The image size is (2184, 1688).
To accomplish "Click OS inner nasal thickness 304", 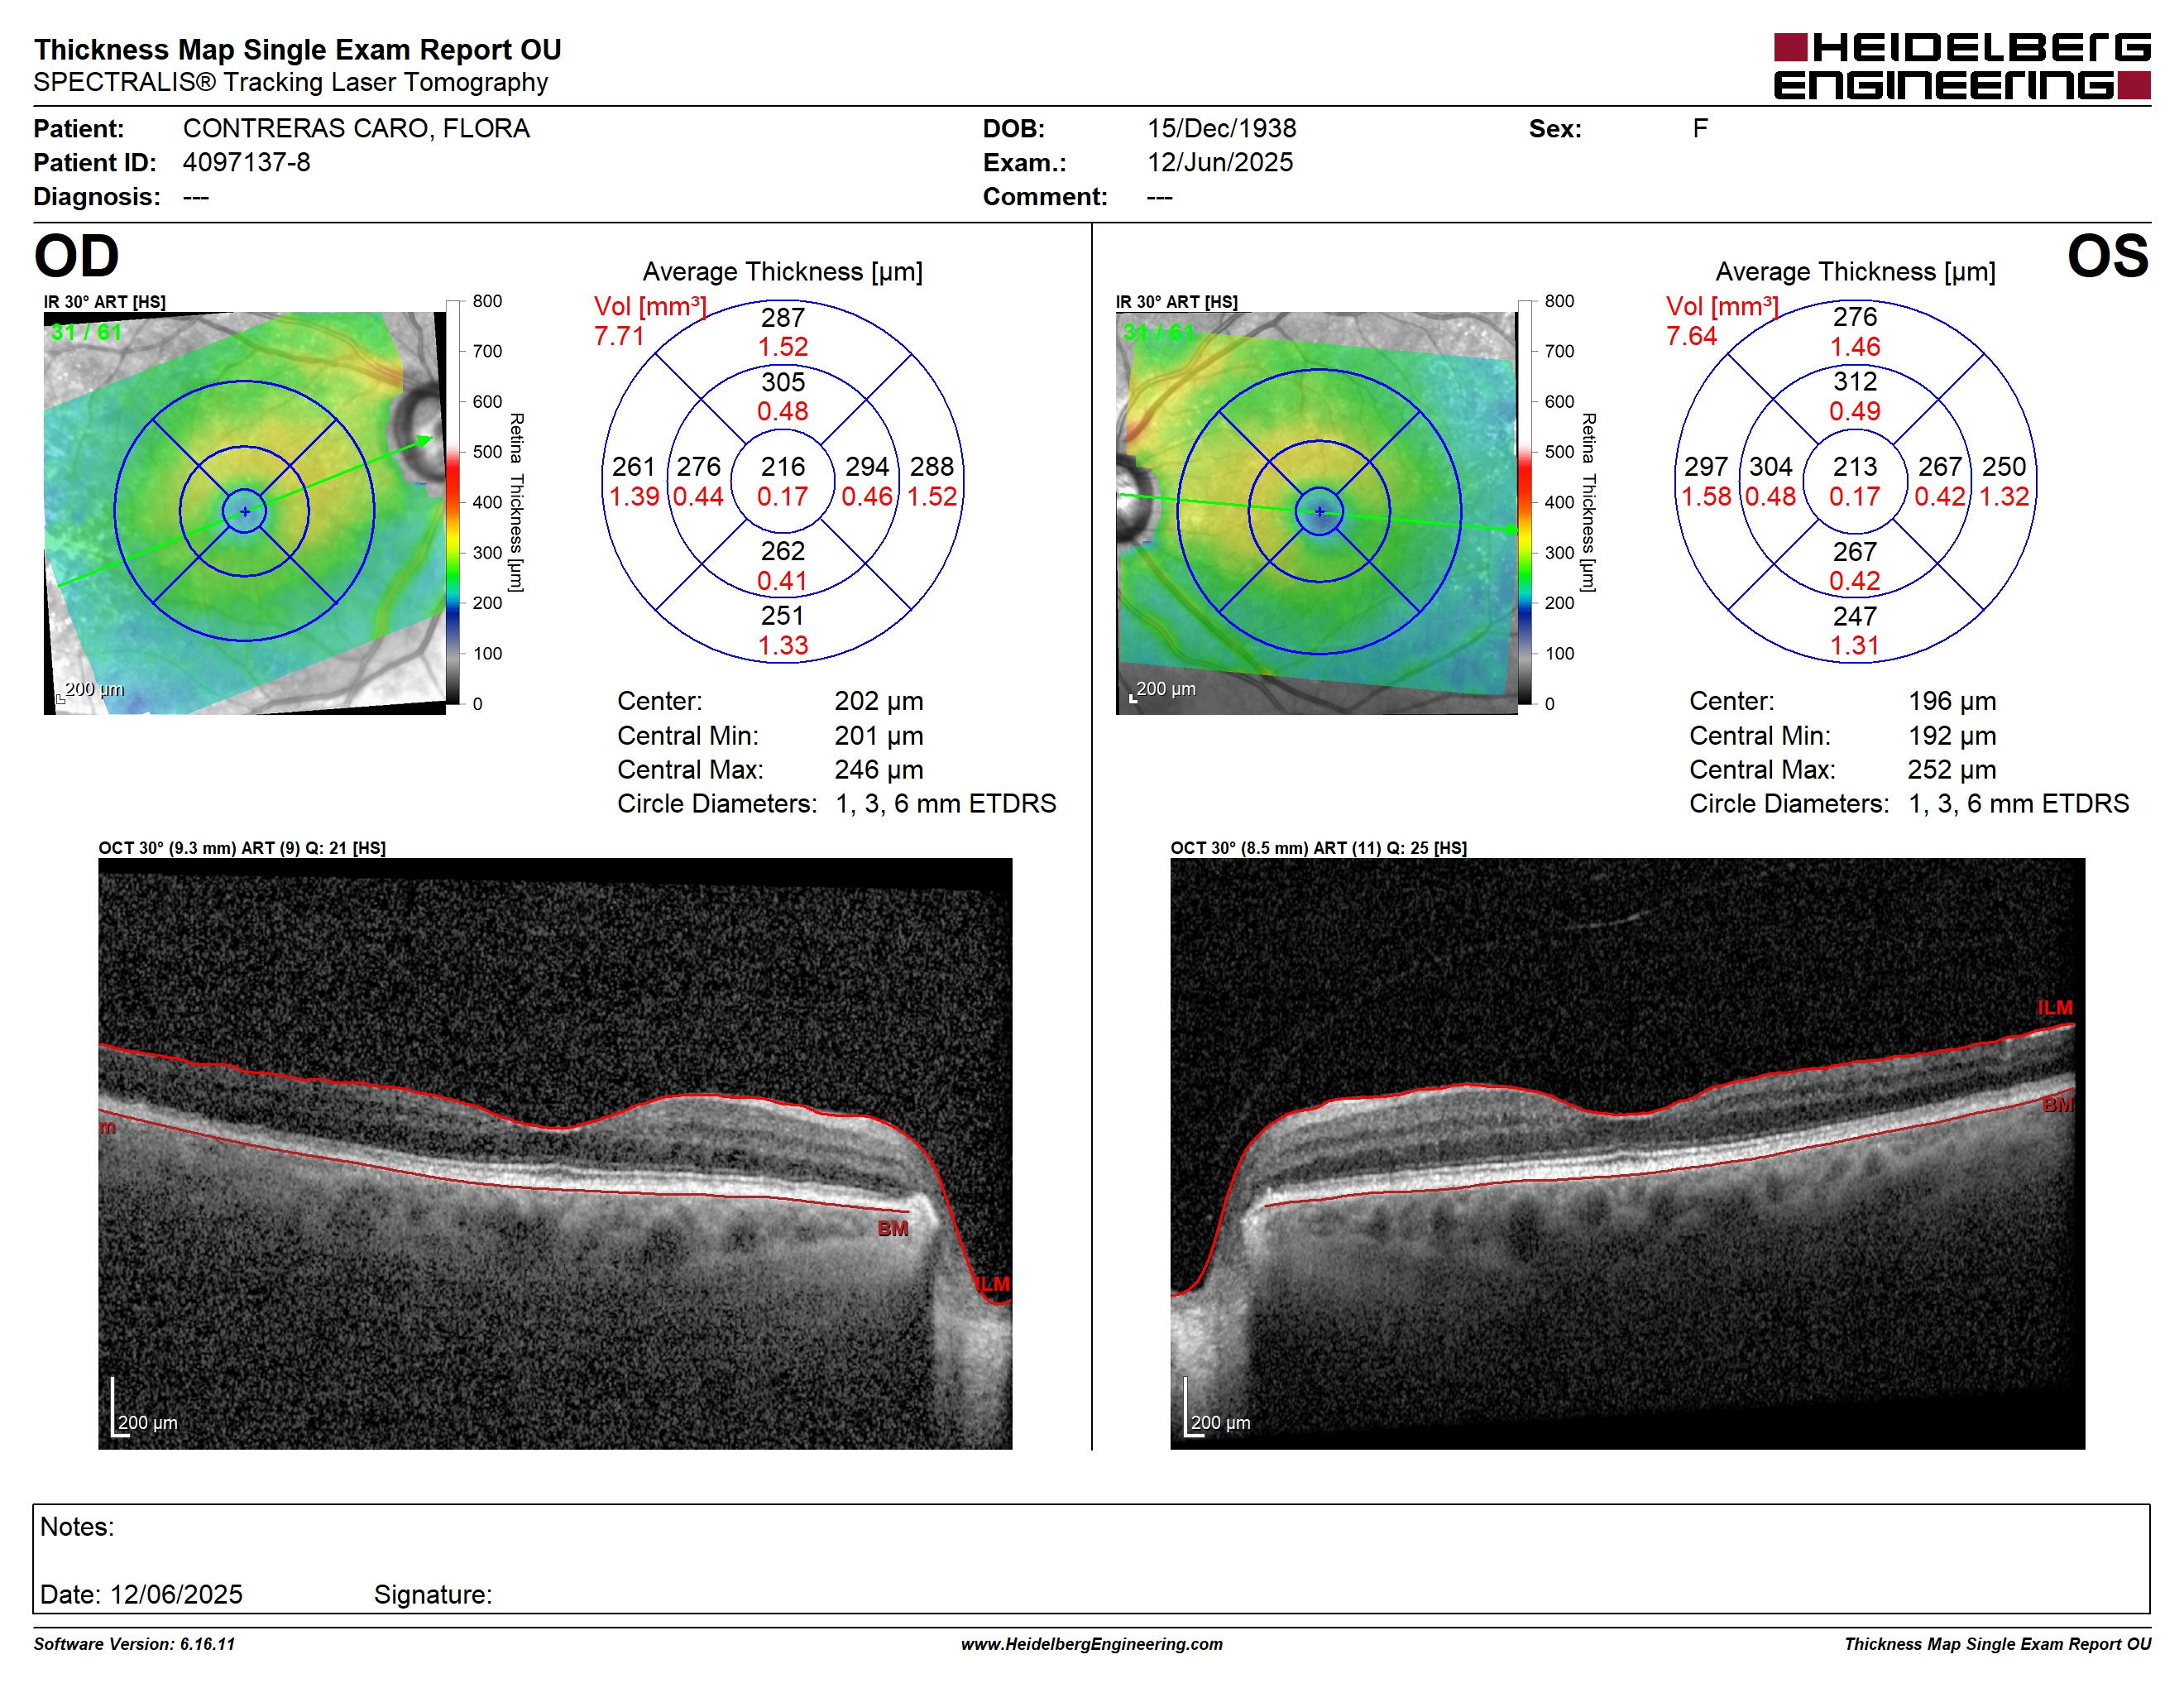I will tap(1770, 466).
